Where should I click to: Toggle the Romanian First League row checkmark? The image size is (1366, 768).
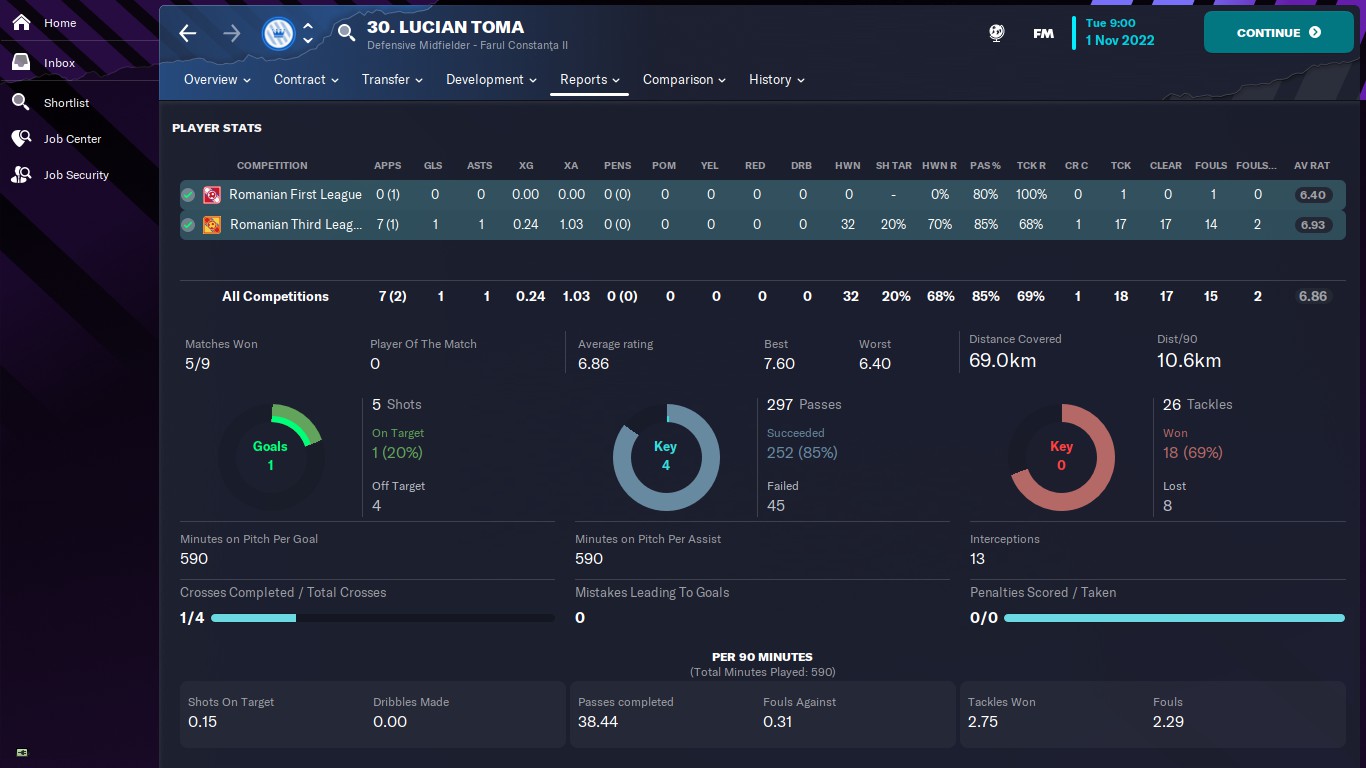(188, 195)
